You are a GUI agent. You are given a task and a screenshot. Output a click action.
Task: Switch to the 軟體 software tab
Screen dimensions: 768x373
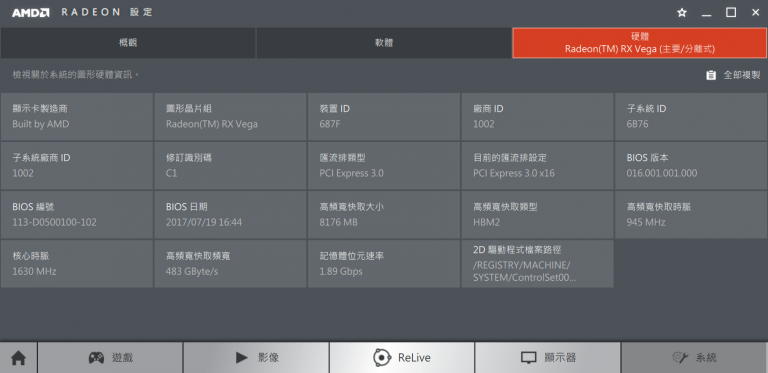pyautogui.click(x=384, y=43)
